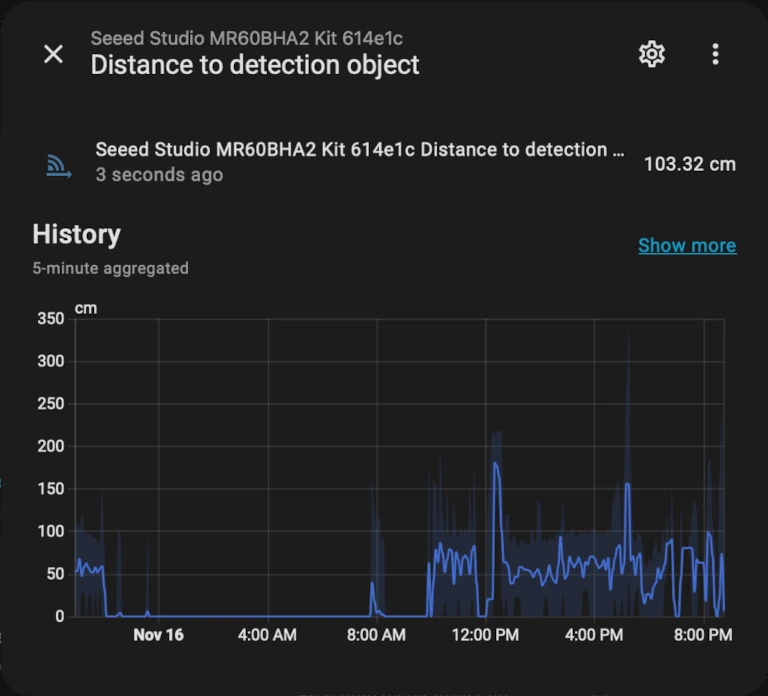Click the 4:00 PM axis label
The width and height of the screenshot is (768, 696).
pyautogui.click(x=594, y=635)
